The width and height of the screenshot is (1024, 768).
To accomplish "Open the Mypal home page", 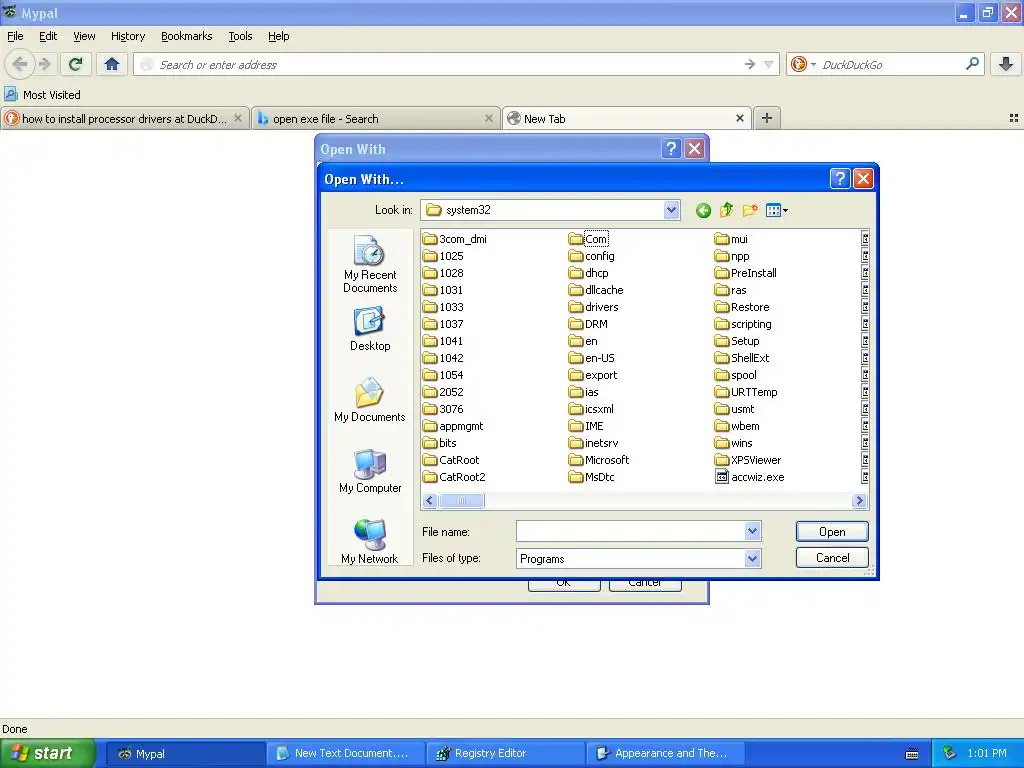I will click(x=112, y=64).
